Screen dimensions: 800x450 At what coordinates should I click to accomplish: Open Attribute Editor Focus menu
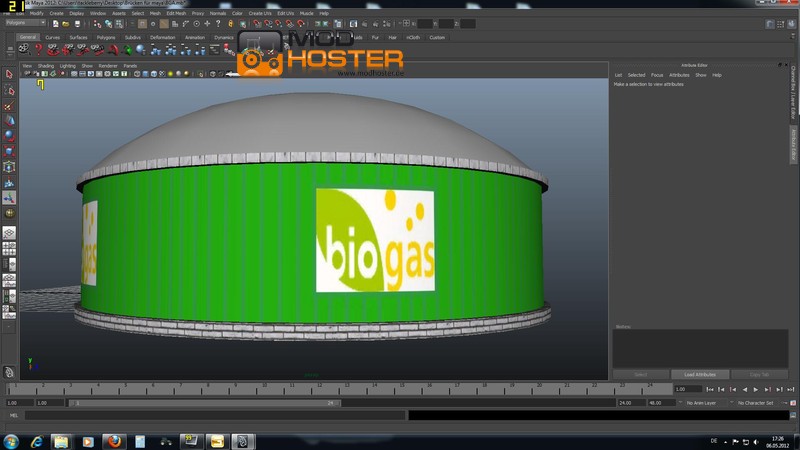657,75
